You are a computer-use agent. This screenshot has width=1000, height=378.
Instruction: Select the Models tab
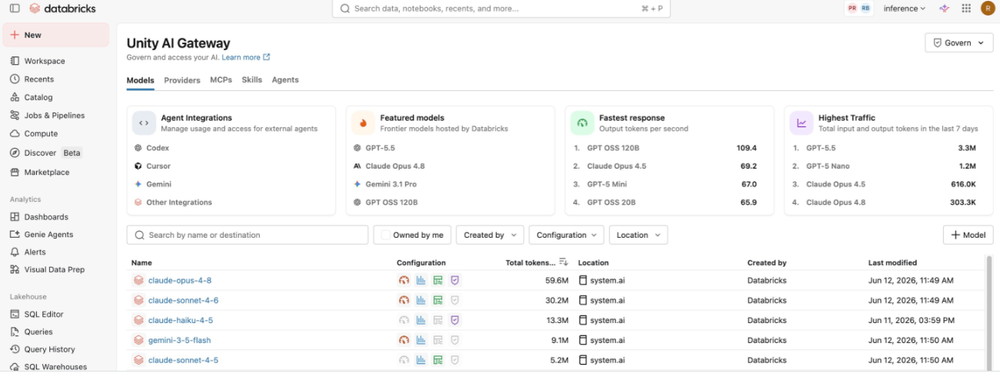[x=140, y=80]
